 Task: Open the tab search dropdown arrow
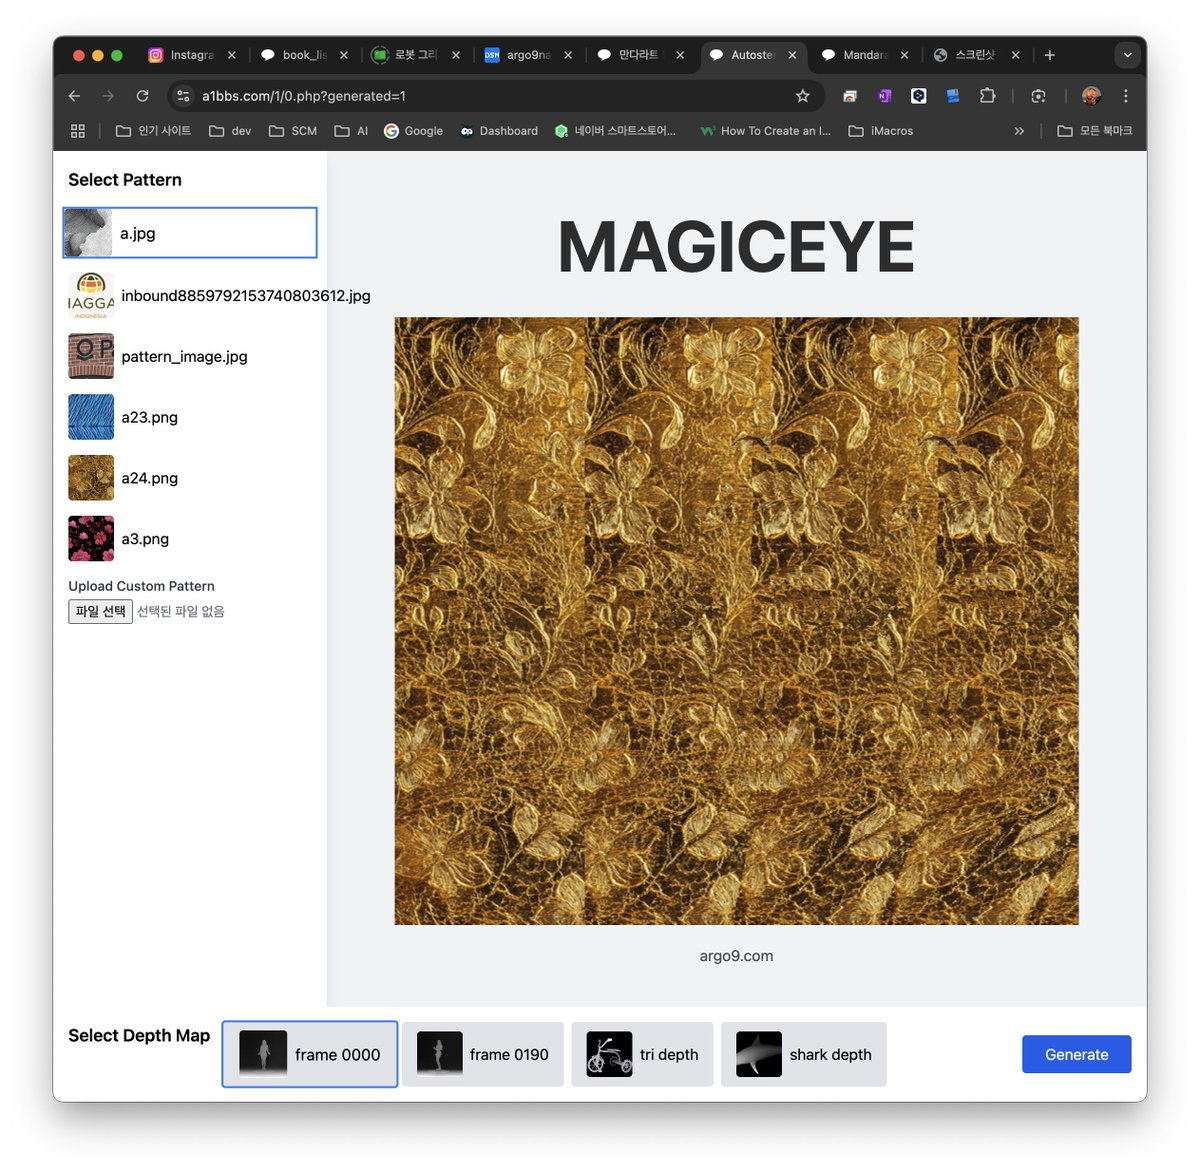tap(1127, 55)
